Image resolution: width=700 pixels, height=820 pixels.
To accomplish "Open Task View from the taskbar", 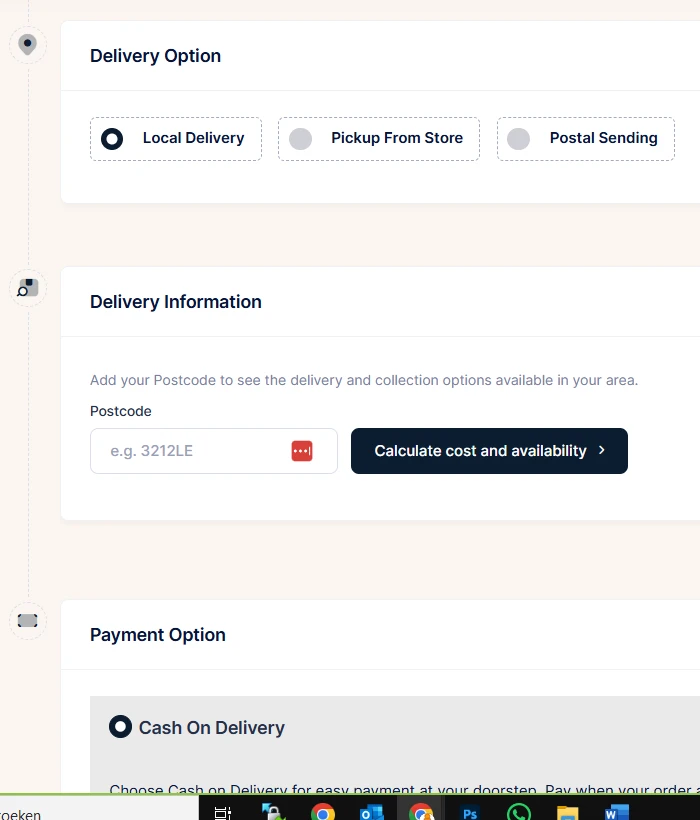I will (x=223, y=812).
